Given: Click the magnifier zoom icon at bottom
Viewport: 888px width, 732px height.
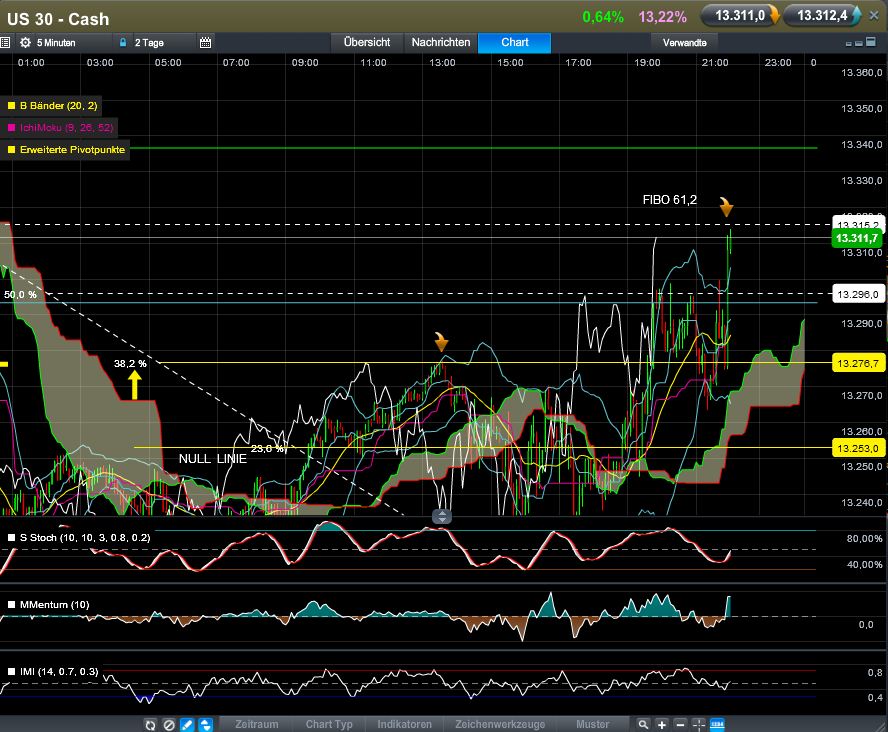Looking at the screenshot, I should (645, 724).
